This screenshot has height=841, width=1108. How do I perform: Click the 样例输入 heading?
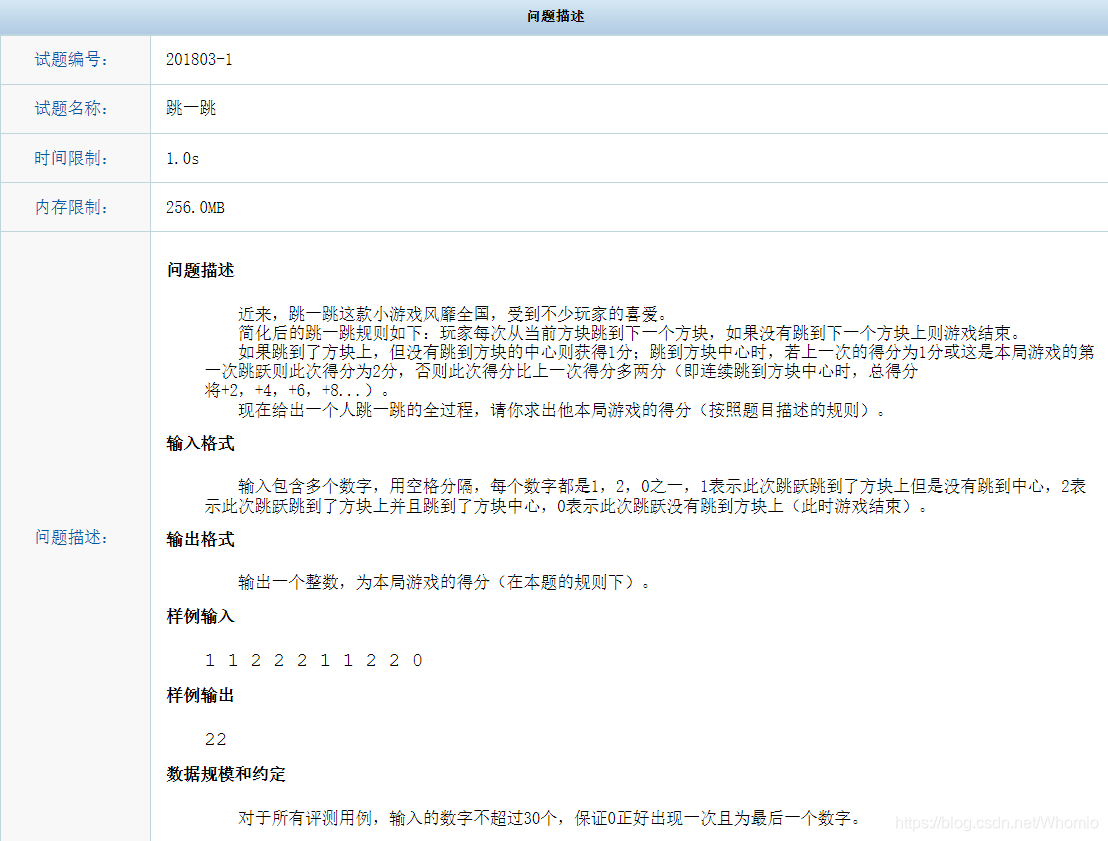[x=201, y=616]
